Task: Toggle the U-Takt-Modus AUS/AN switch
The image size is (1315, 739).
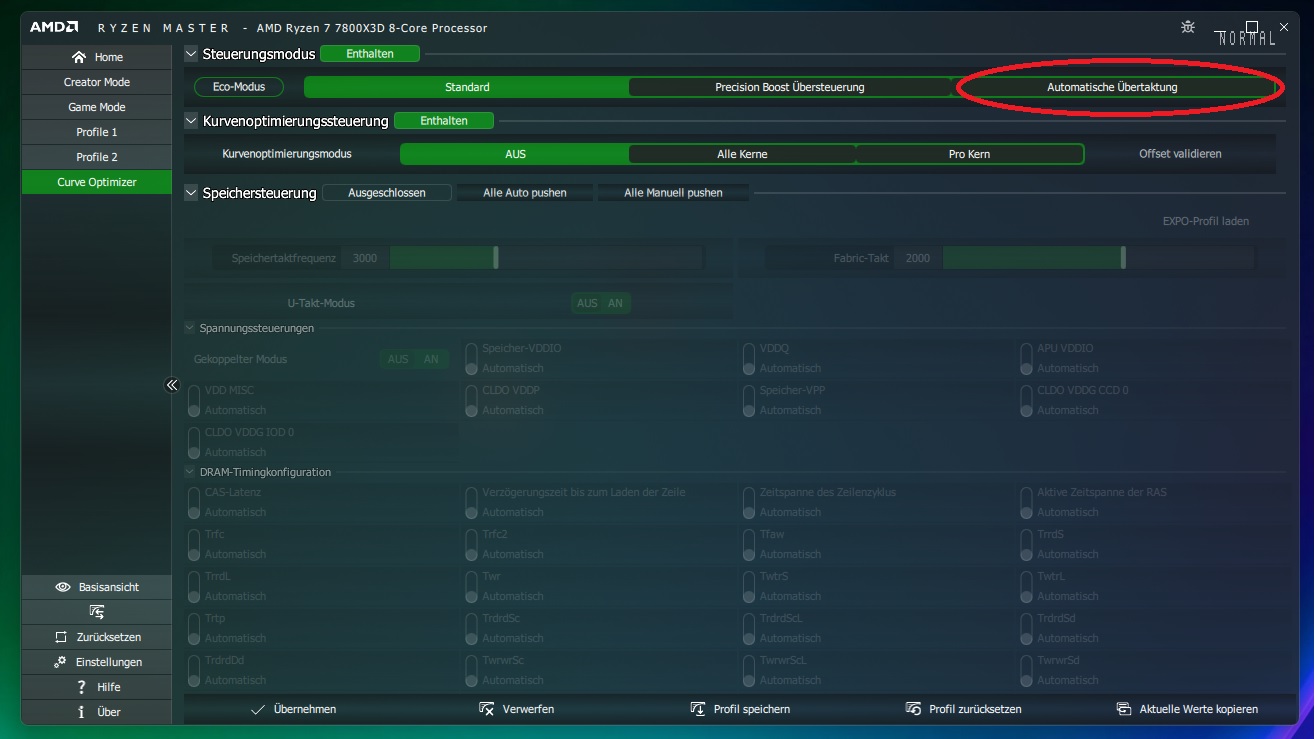Action: click(601, 303)
